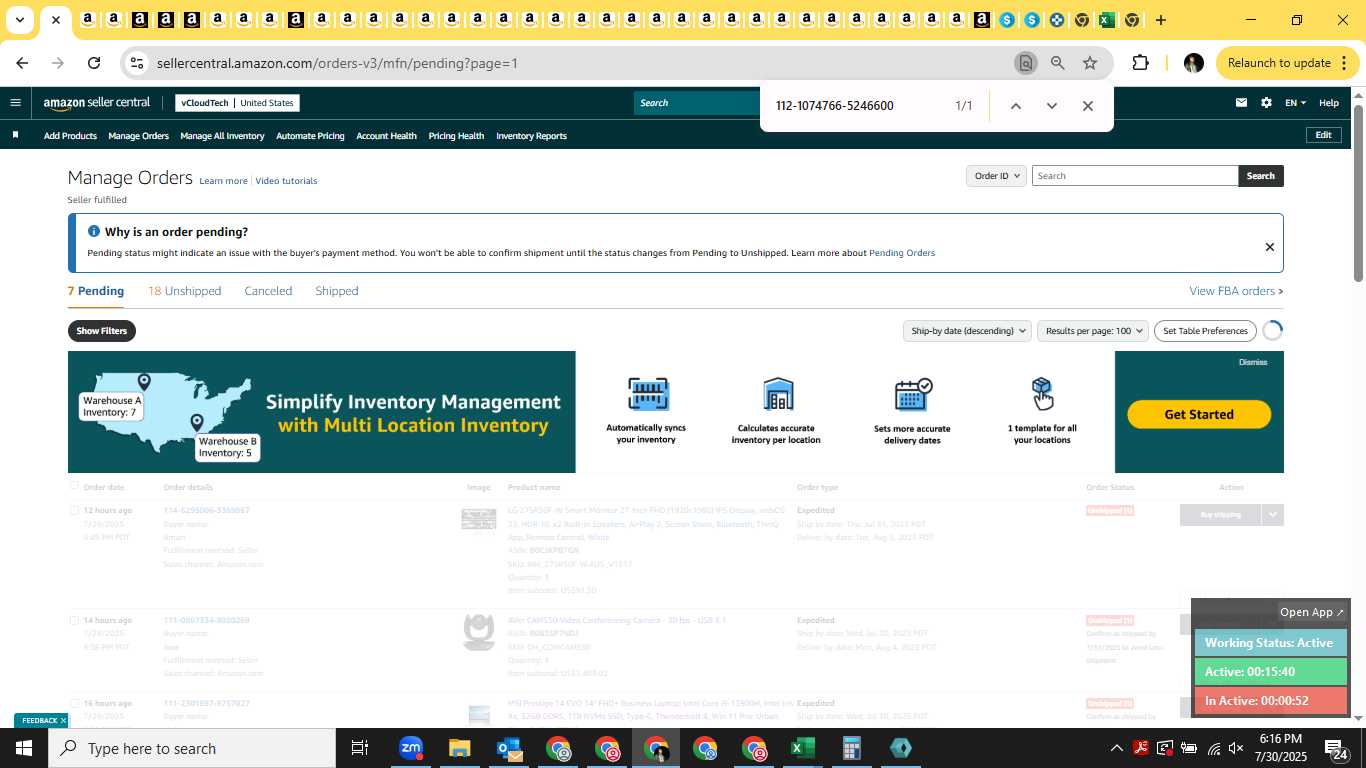This screenshot has height=768, width=1366.
Task: Open the View FBA orders link
Action: coord(1236,291)
